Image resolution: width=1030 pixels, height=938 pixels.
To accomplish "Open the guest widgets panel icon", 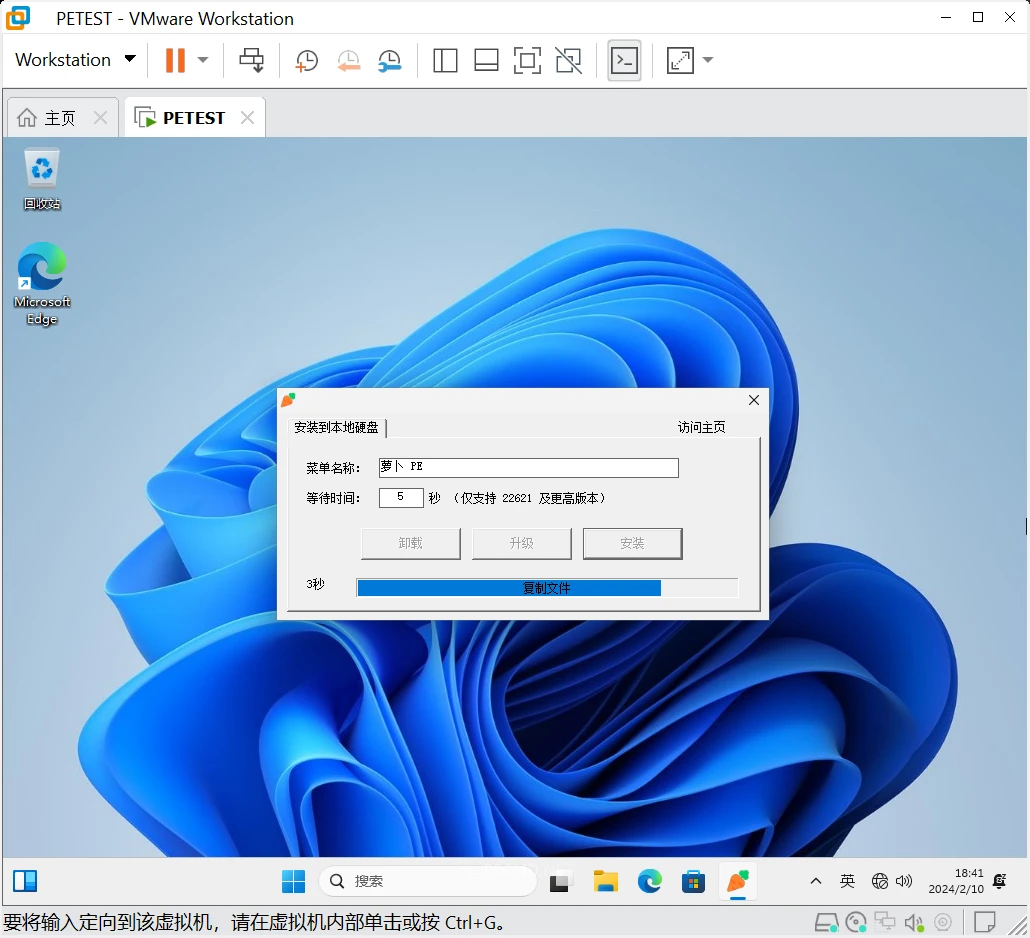I will tap(25, 881).
